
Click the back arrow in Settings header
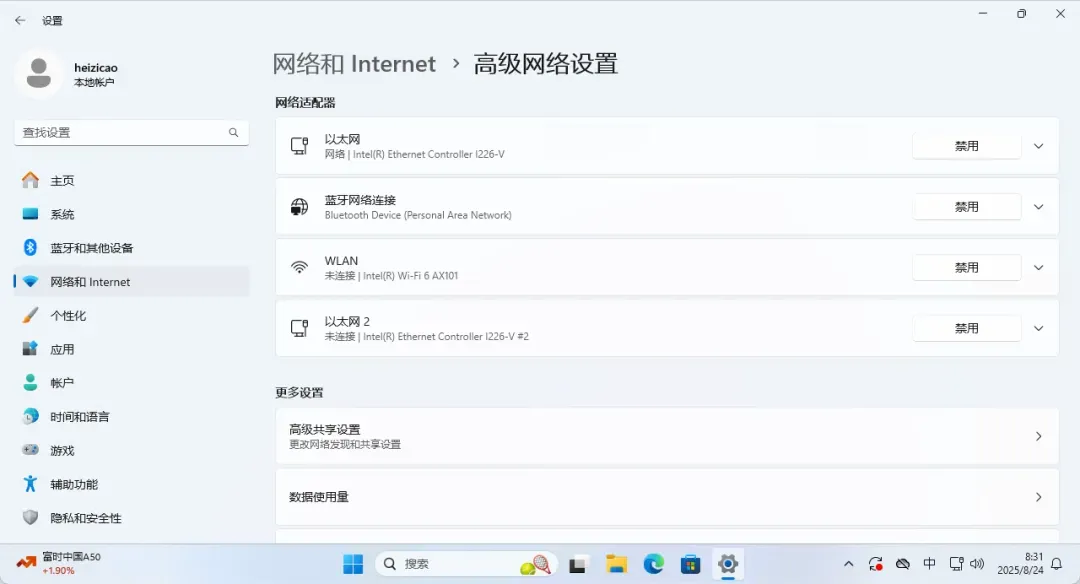pyautogui.click(x=20, y=20)
